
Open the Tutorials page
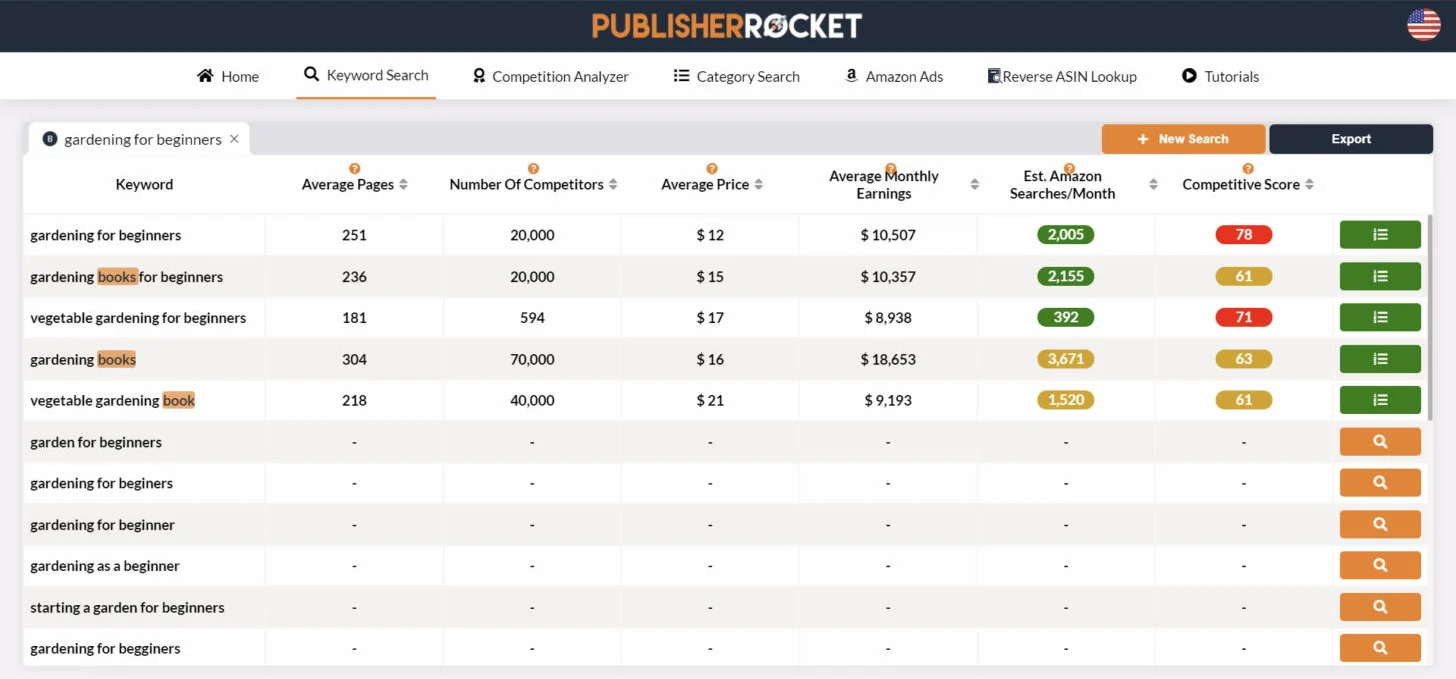[x=1220, y=76]
